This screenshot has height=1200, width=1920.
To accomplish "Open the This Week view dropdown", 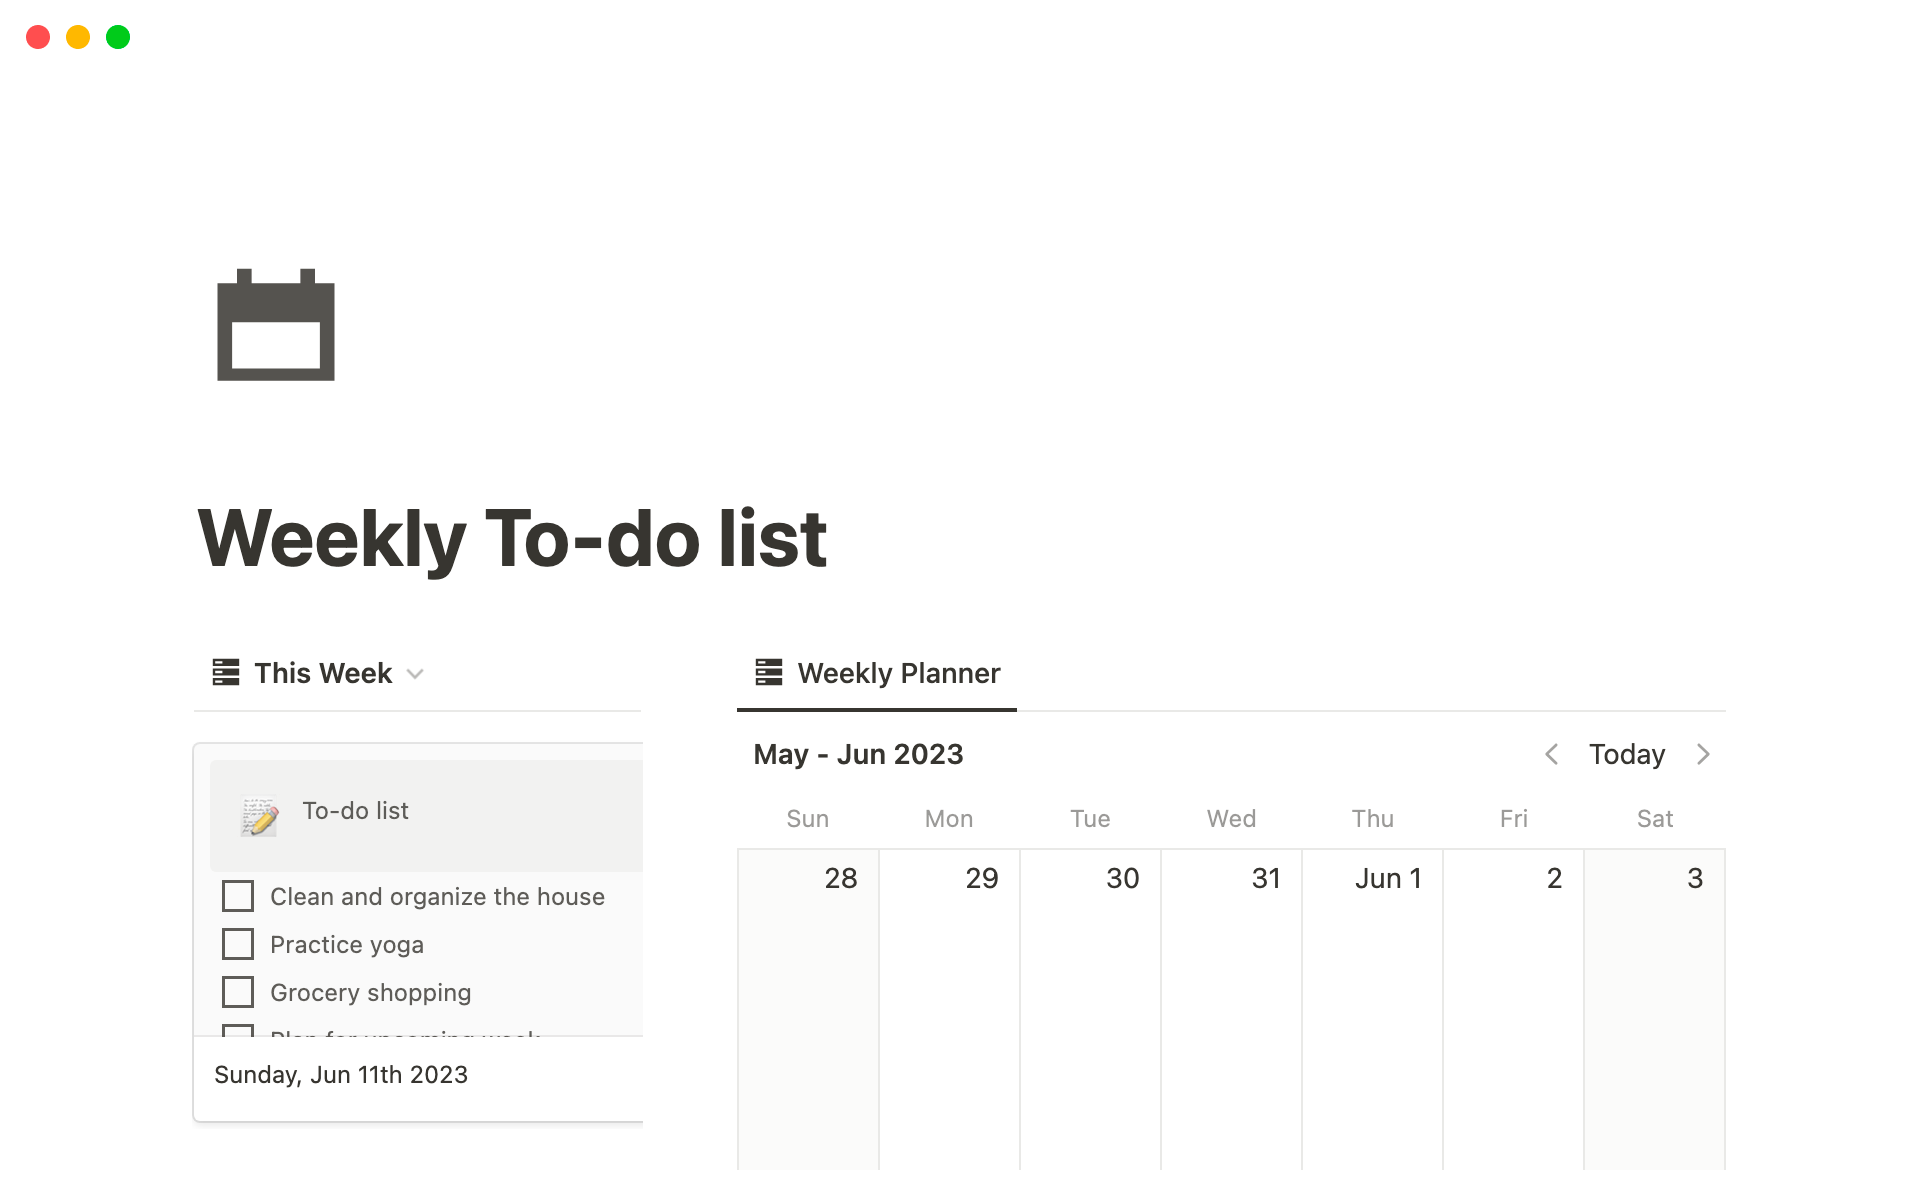I will [416, 674].
